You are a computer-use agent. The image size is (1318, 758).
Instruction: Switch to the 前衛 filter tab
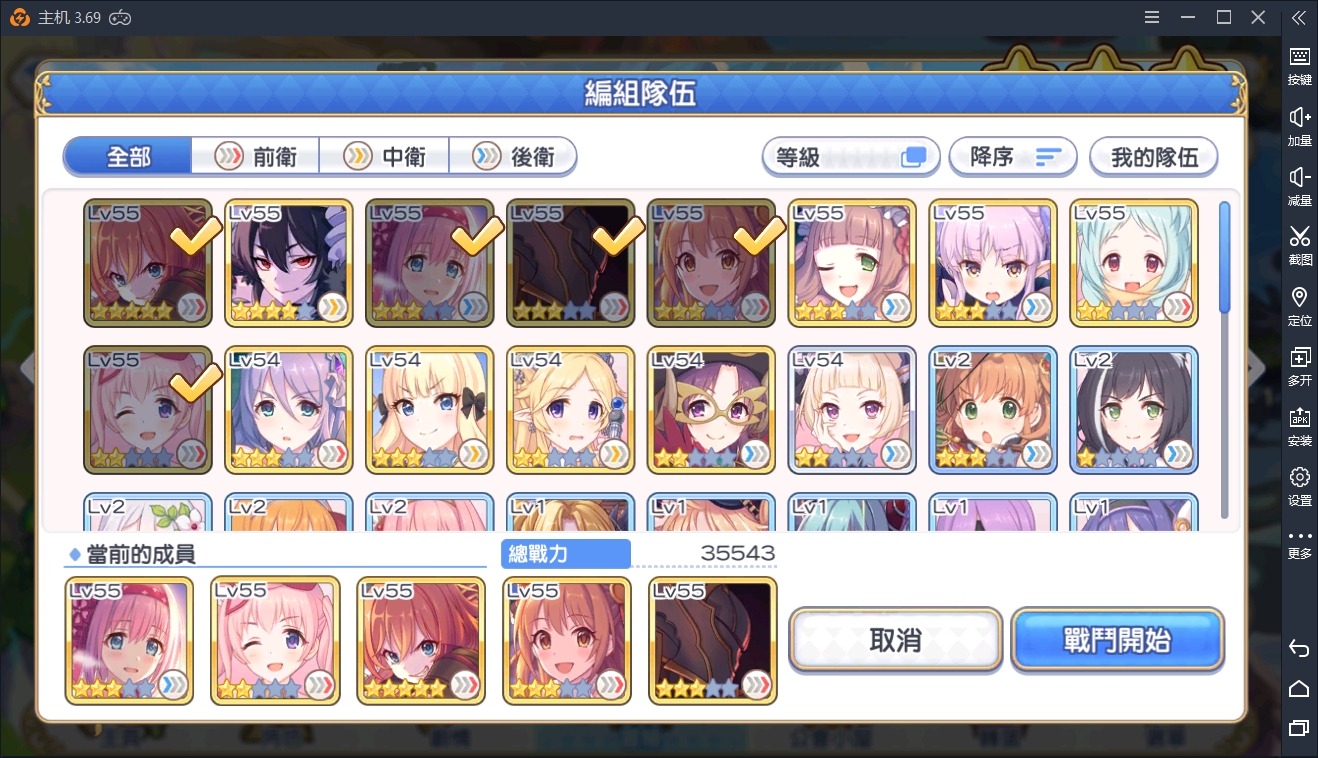click(255, 157)
